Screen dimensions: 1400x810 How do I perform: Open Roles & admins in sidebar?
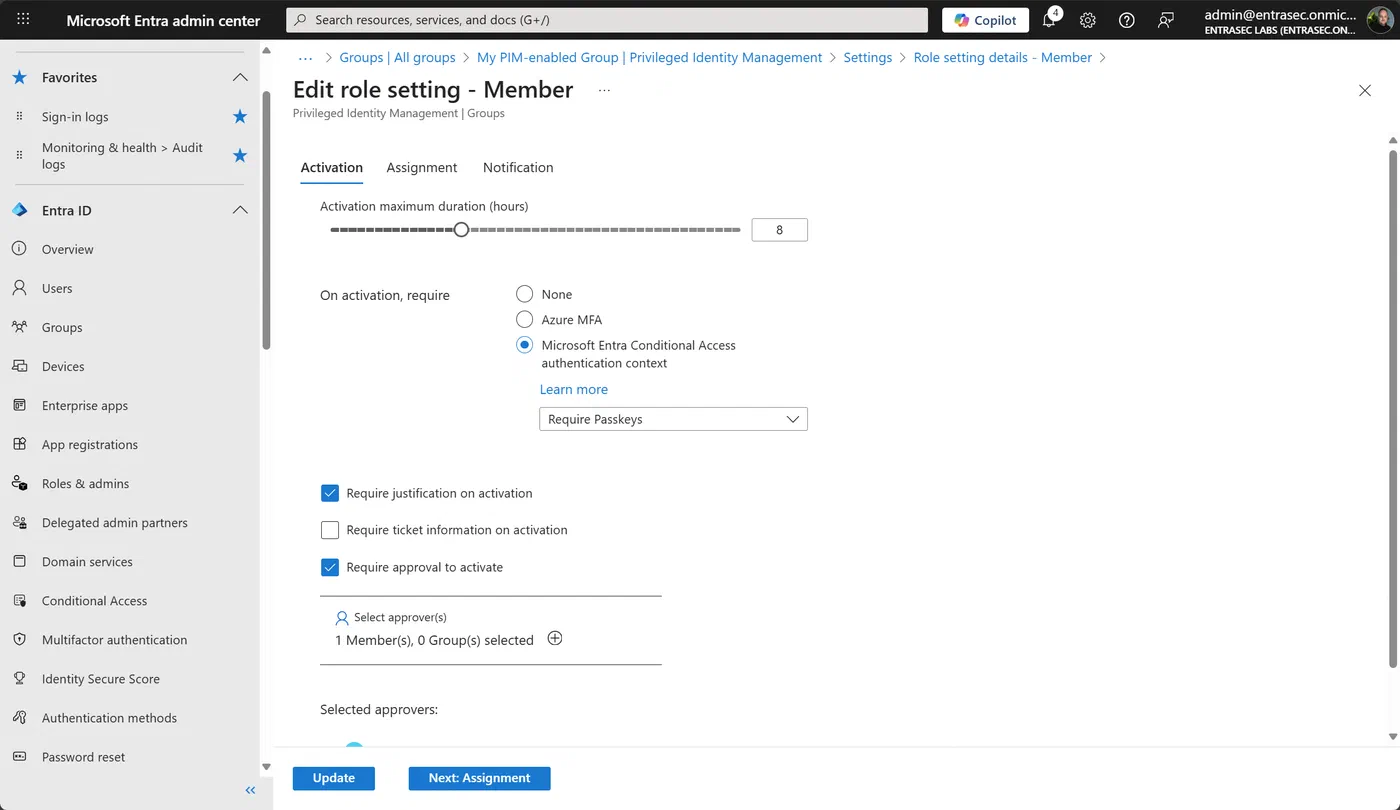[x=85, y=483]
